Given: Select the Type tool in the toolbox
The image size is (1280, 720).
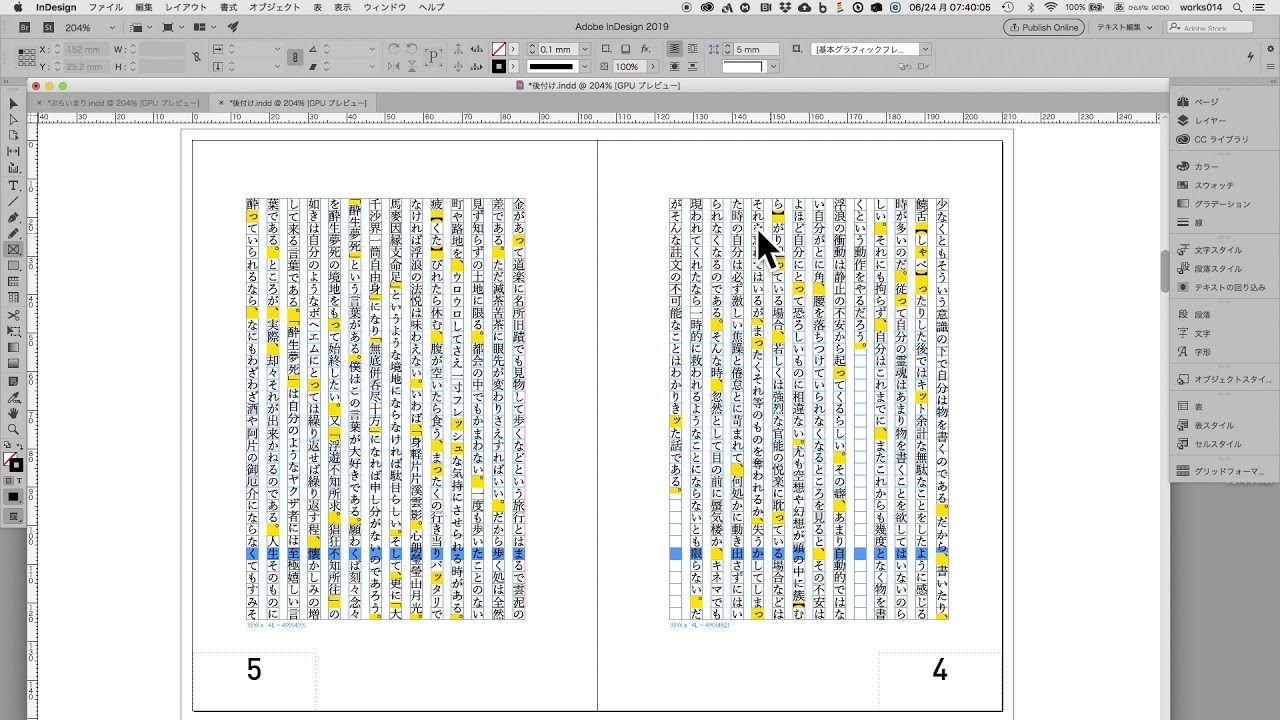Looking at the screenshot, I should click(13, 185).
